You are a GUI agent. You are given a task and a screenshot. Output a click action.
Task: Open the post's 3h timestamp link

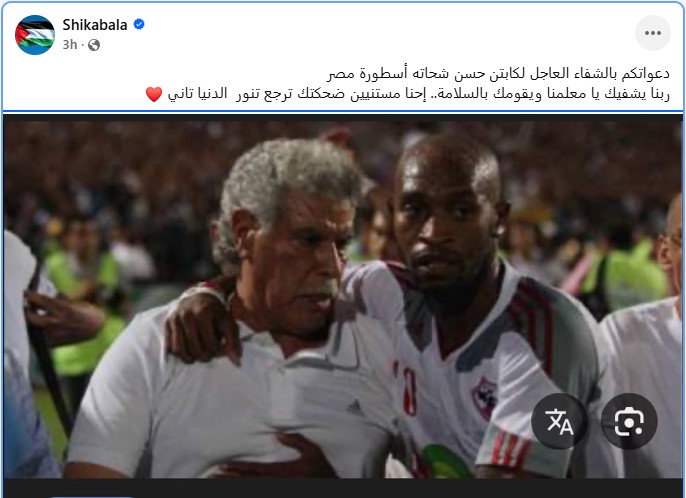70,45
